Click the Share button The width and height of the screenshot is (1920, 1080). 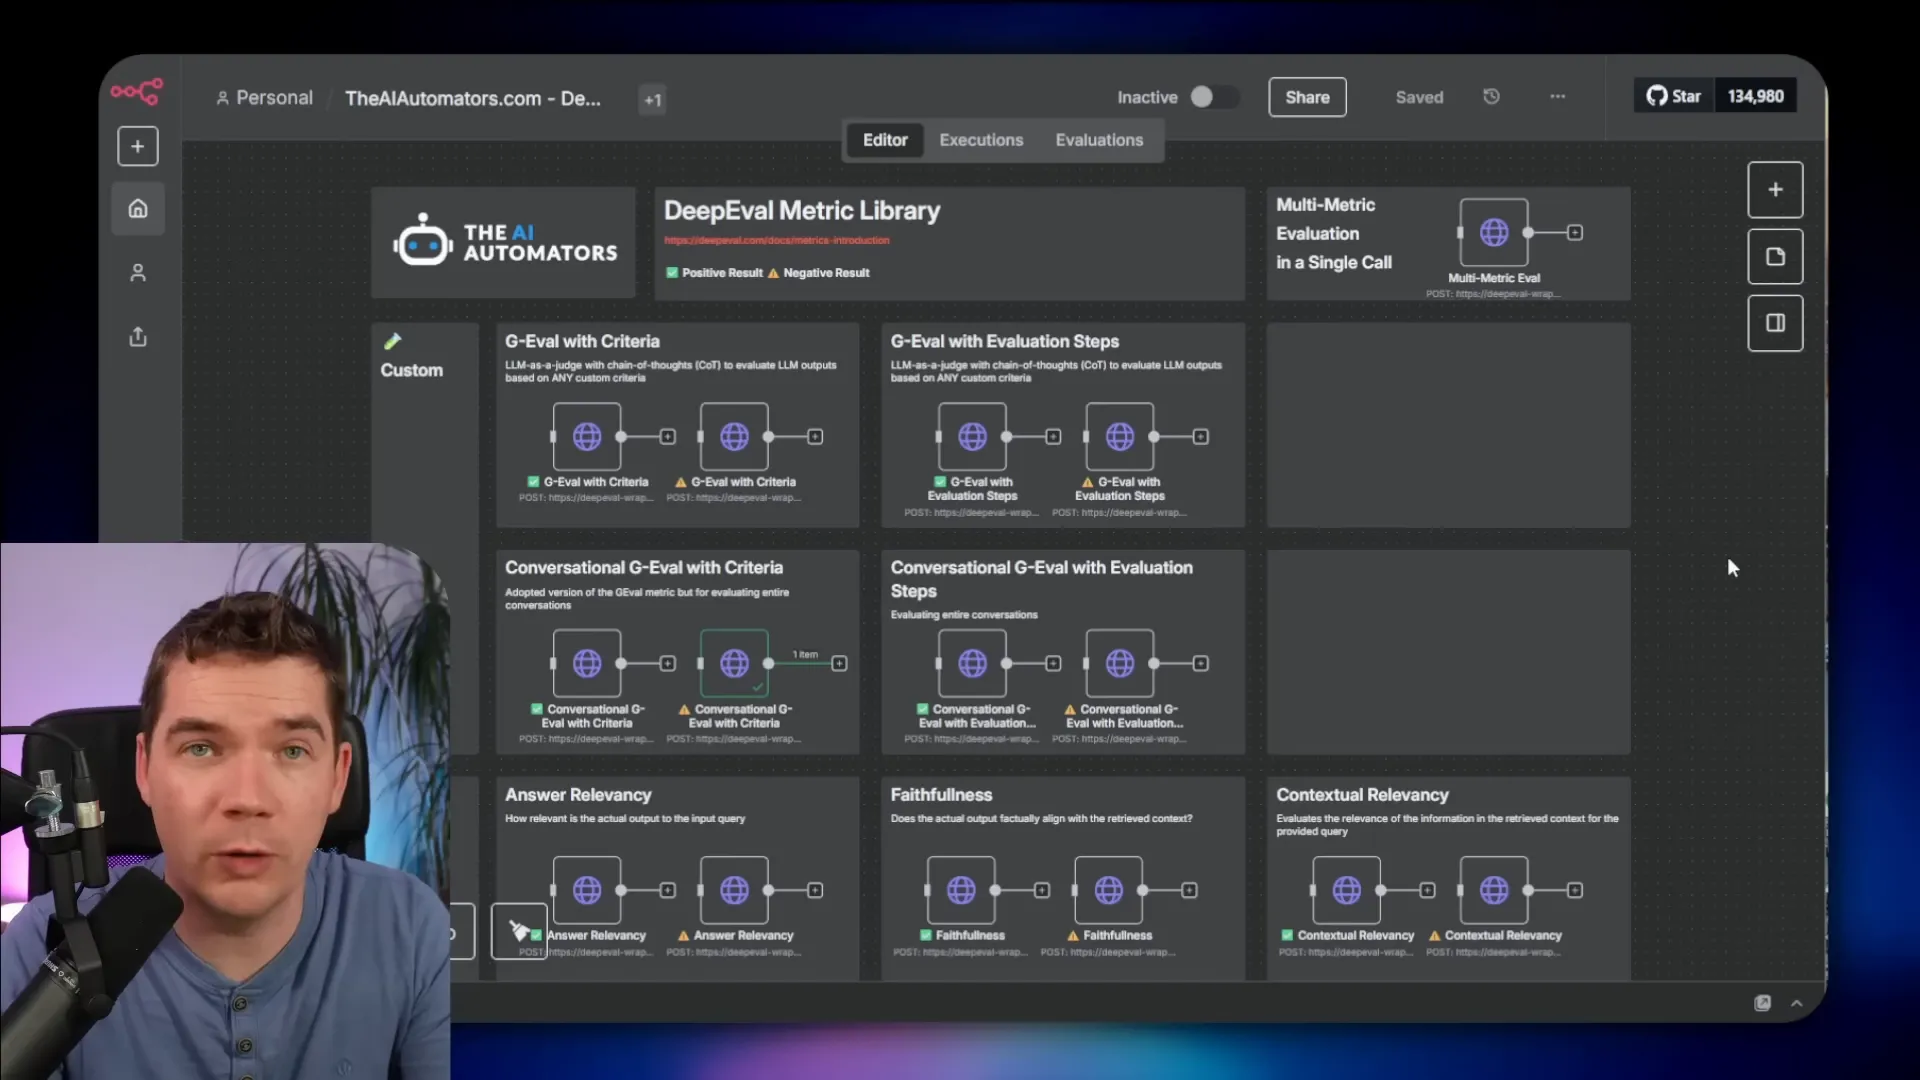click(1307, 97)
